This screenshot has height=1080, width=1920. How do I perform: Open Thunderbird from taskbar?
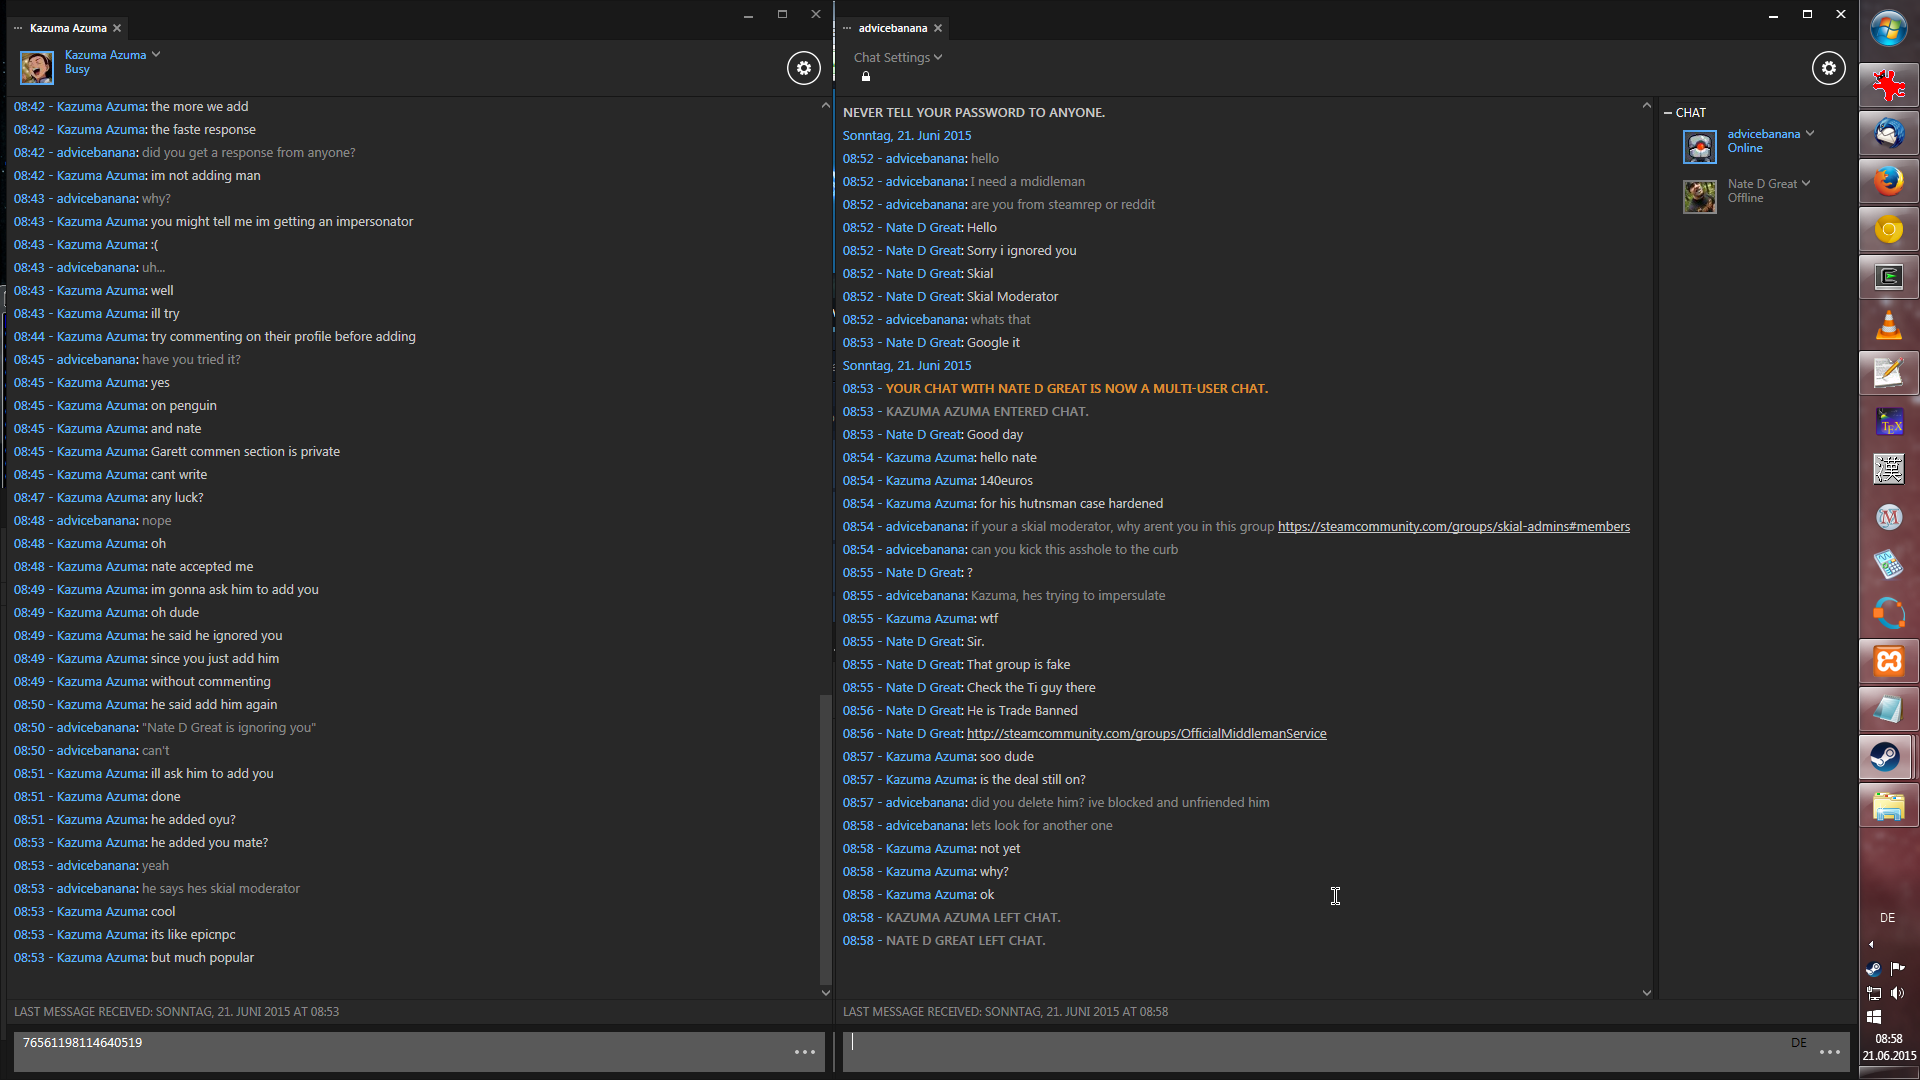[x=1888, y=133]
